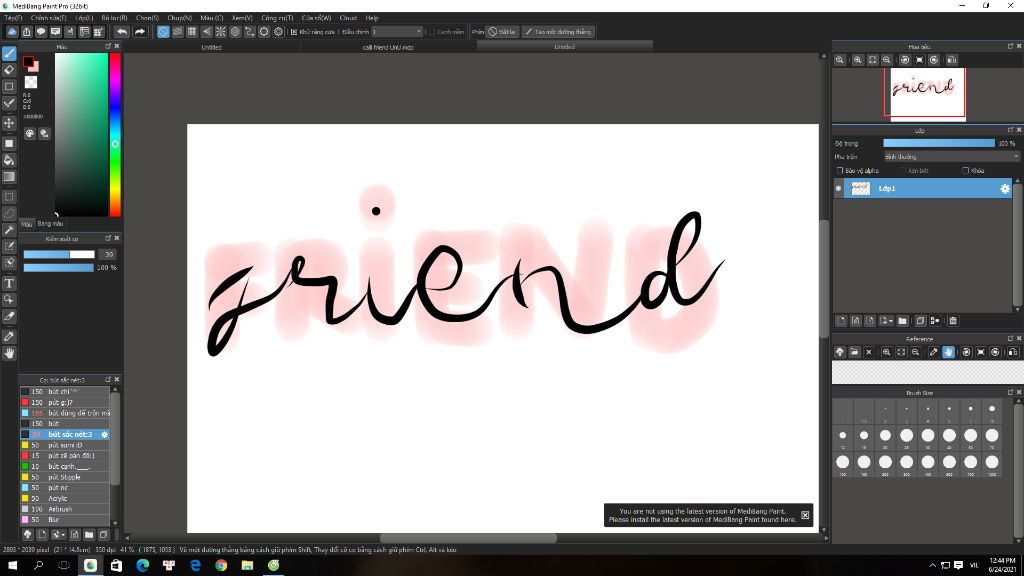Select the Eraser tool in the left toolbar
This screenshot has width=1024, height=576.
pos(9,70)
